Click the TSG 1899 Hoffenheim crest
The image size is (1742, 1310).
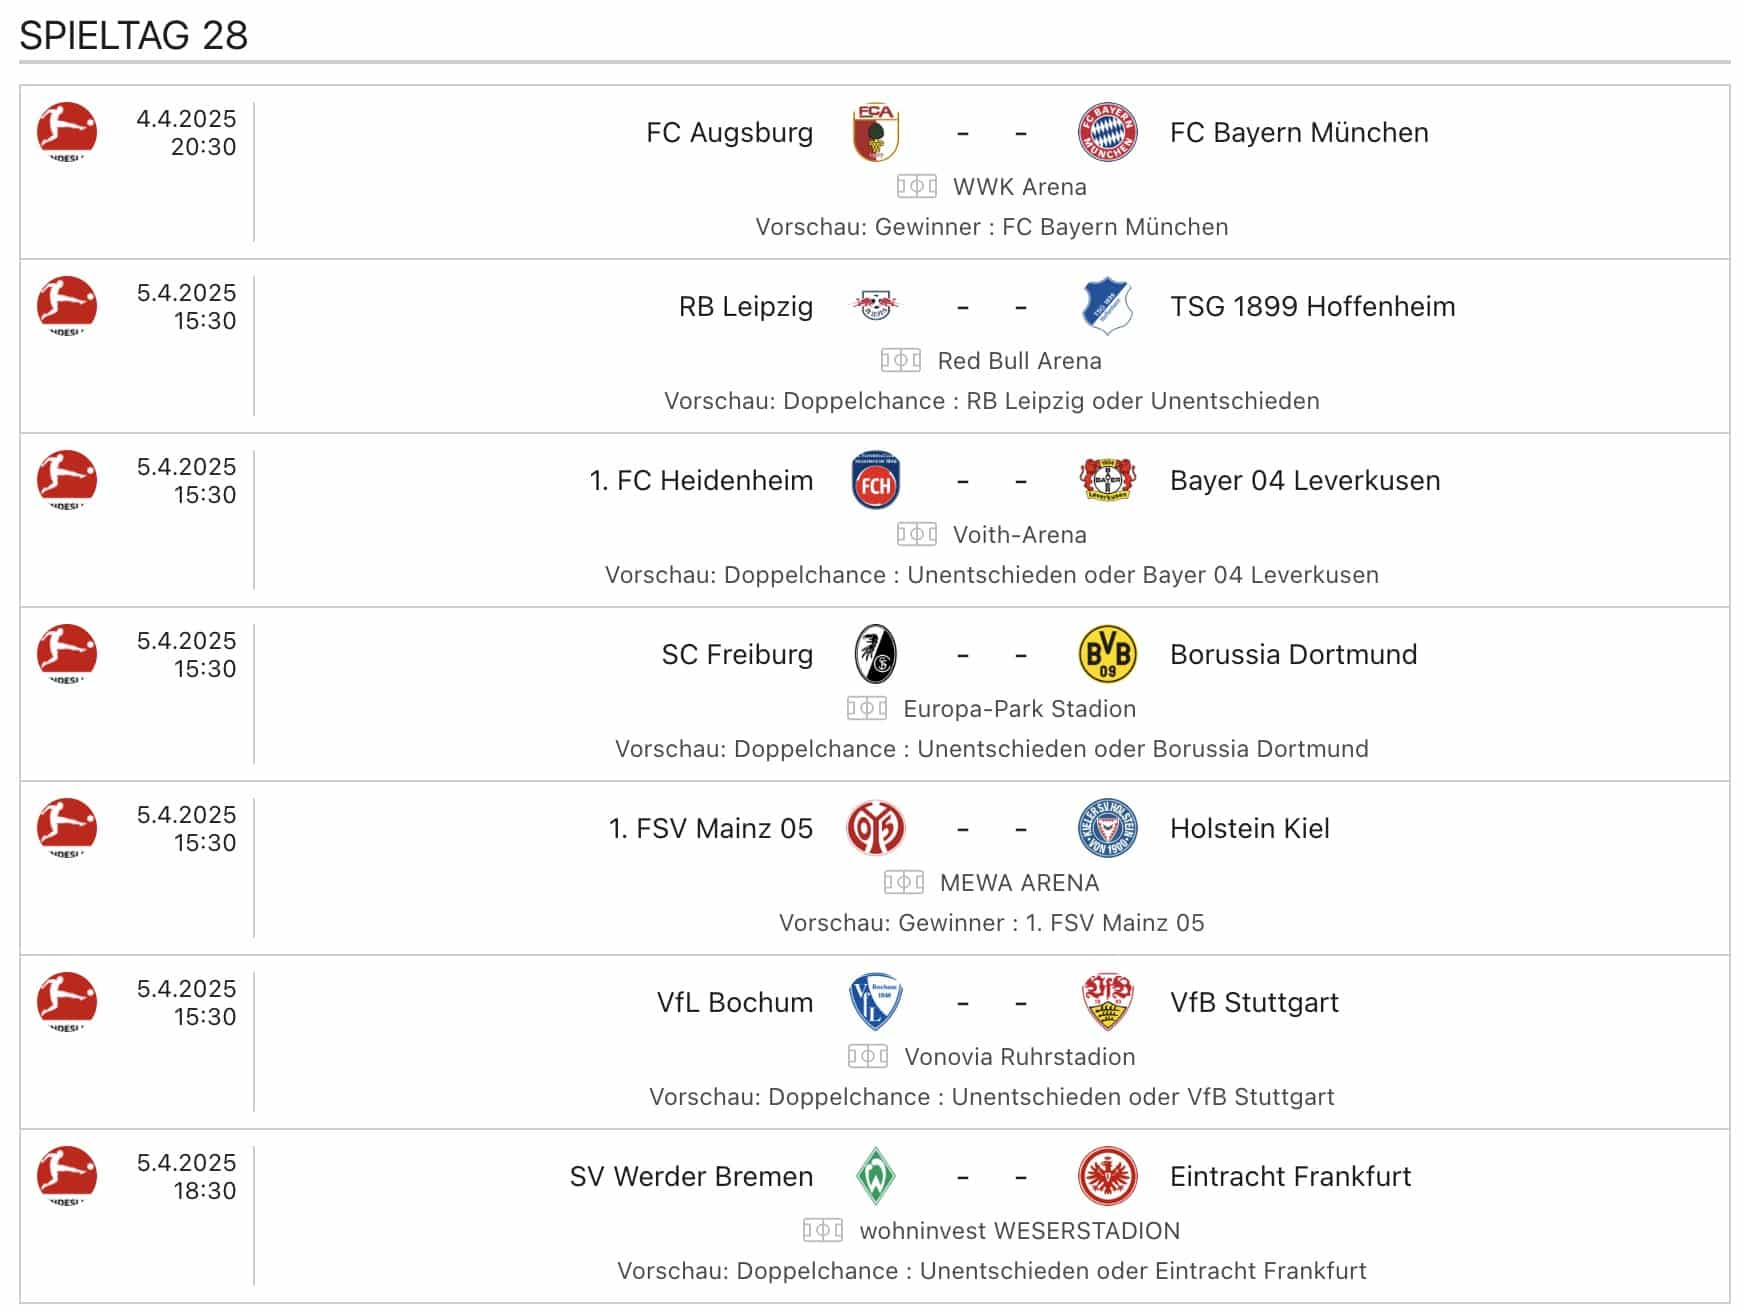pos(1107,306)
